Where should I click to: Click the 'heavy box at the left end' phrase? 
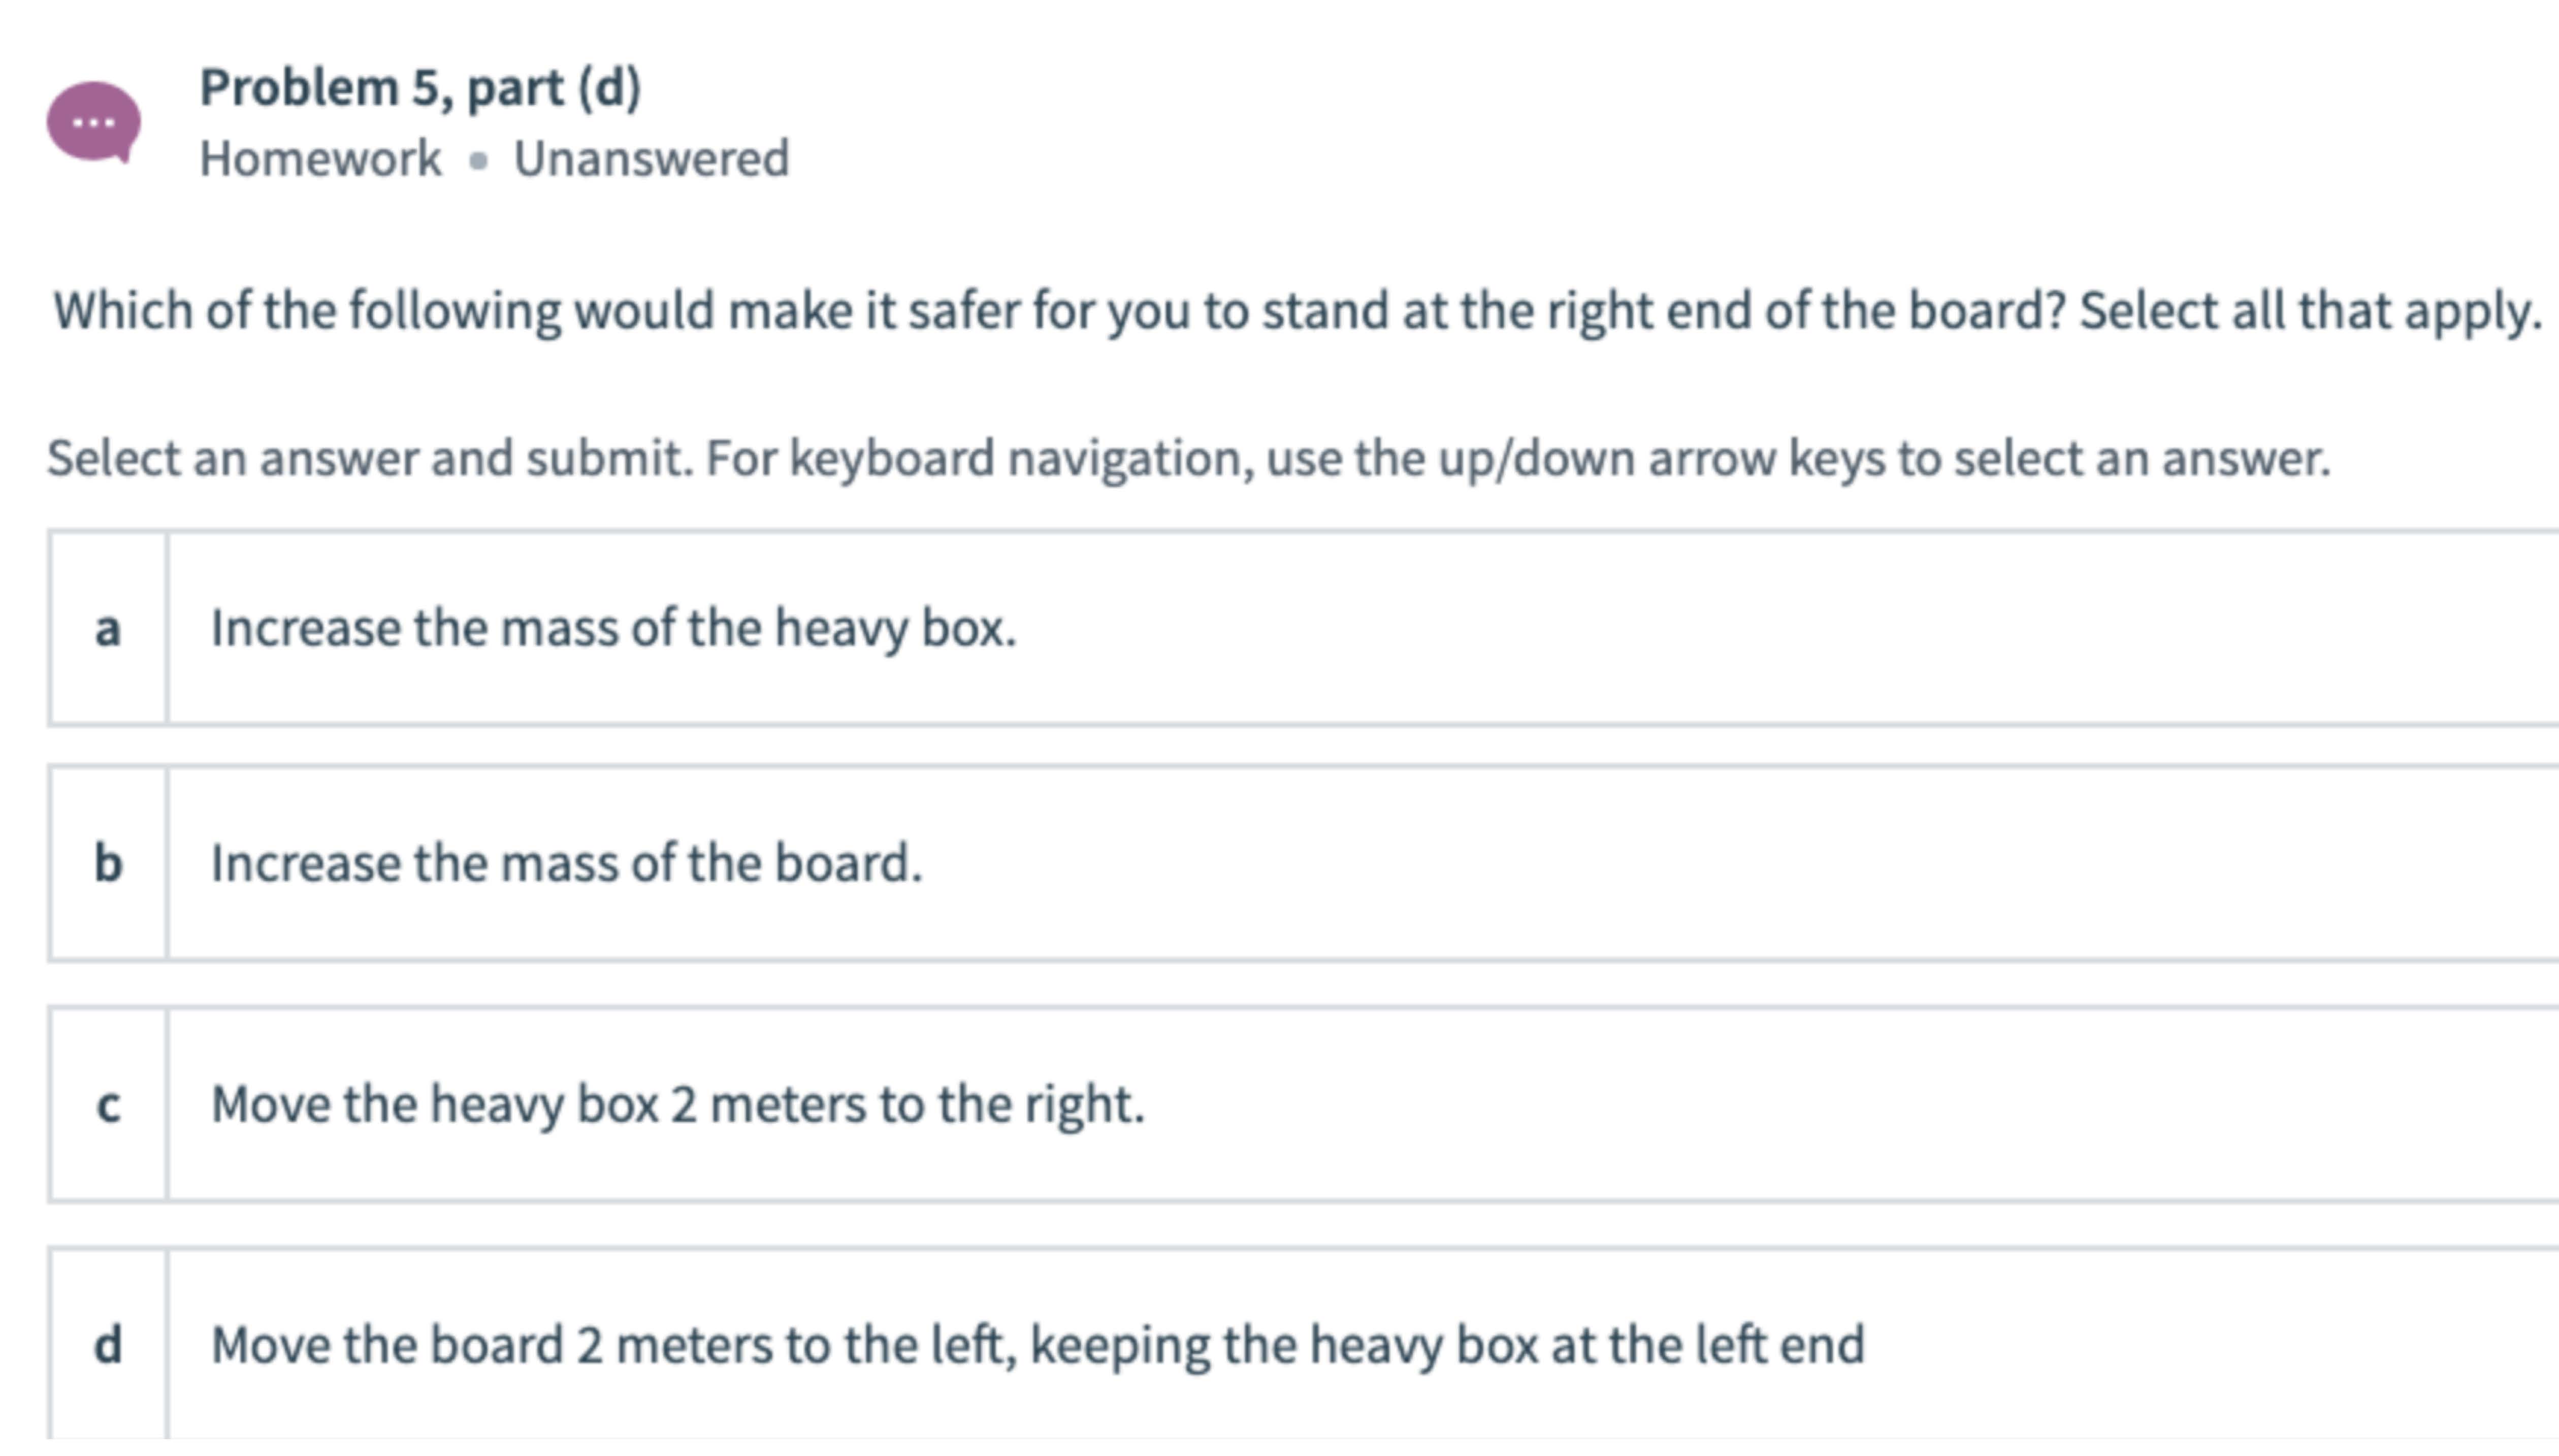click(1587, 1345)
